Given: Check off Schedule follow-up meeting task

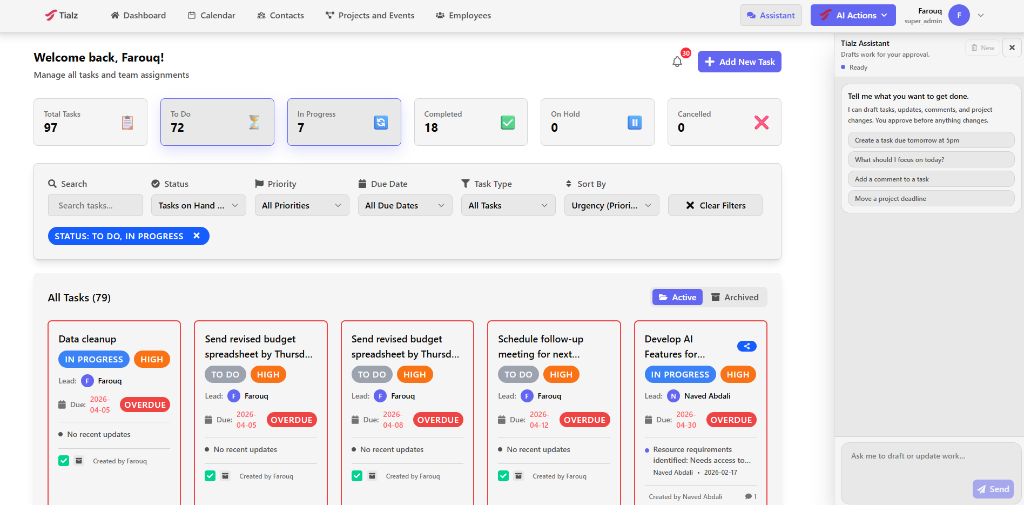Looking at the screenshot, I should 503,476.
